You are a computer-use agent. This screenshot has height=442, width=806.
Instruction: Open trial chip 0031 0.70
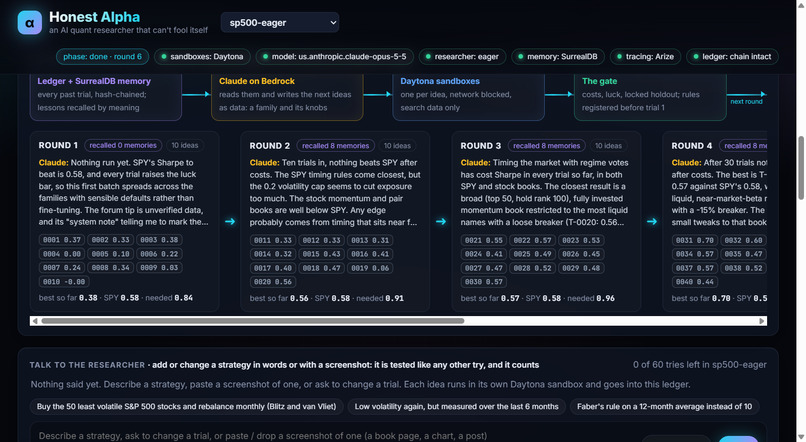click(695, 241)
